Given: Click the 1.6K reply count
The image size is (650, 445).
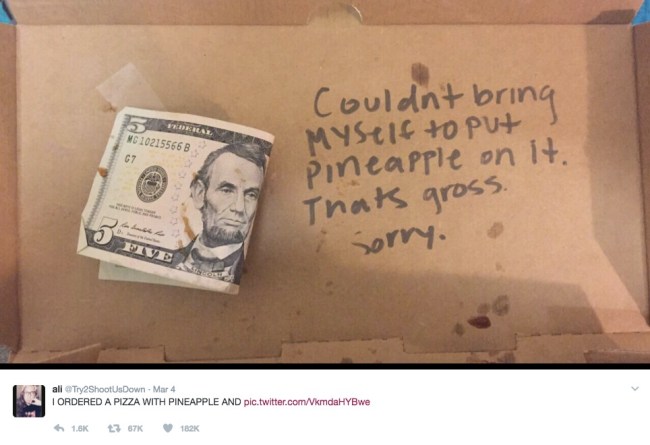Looking at the screenshot, I should [80, 428].
